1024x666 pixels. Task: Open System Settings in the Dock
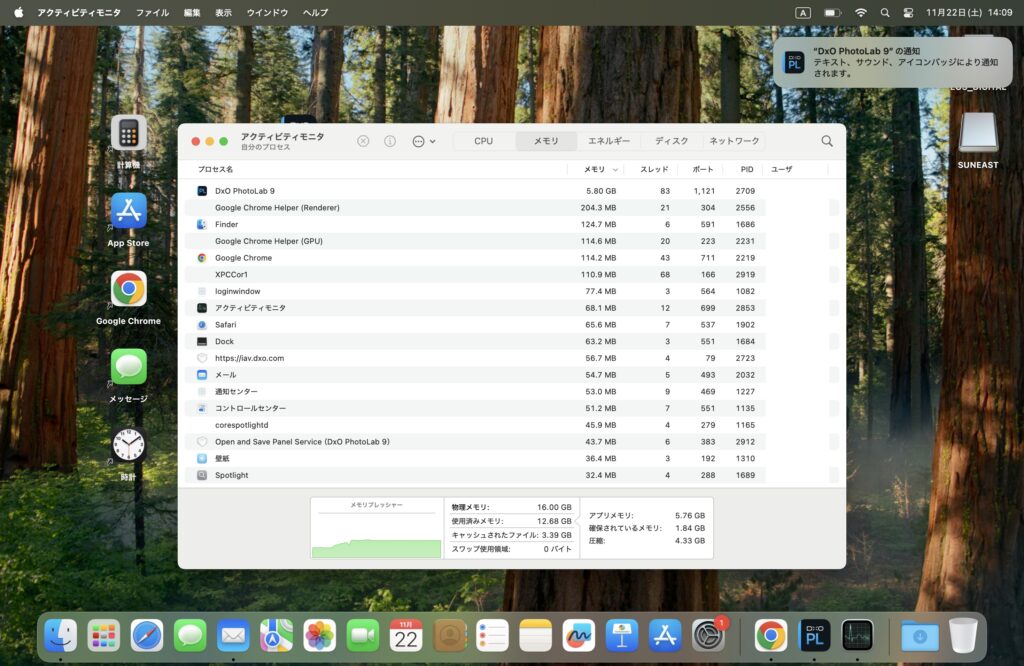708,635
